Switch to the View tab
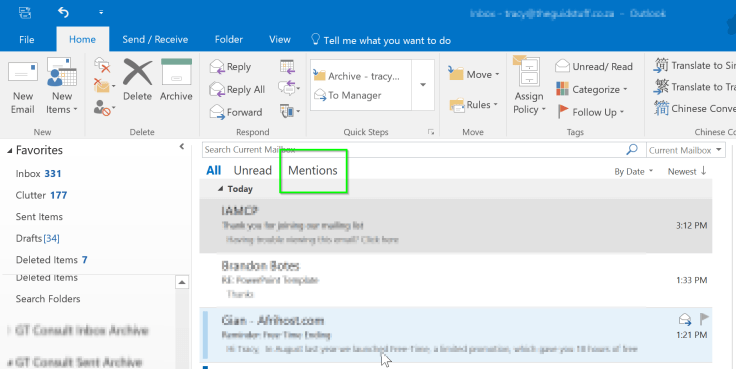Image resolution: width=736 pixels, height=369 pixels. coord(280,39)
